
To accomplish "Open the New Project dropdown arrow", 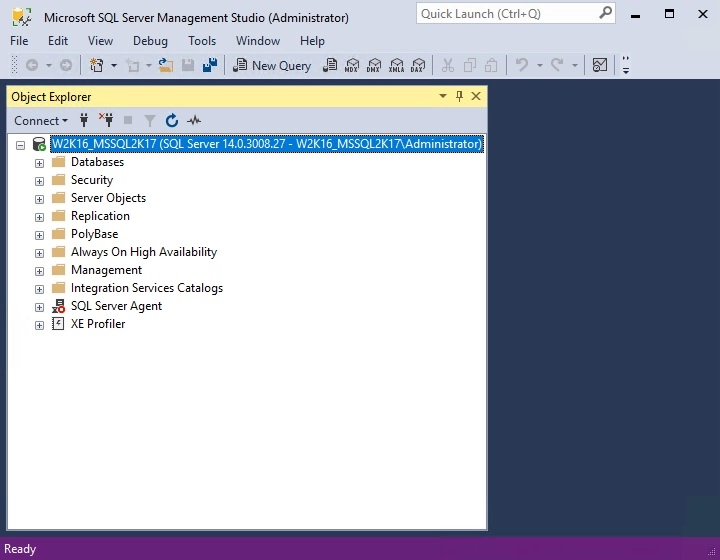I will [x=114, y=66].
